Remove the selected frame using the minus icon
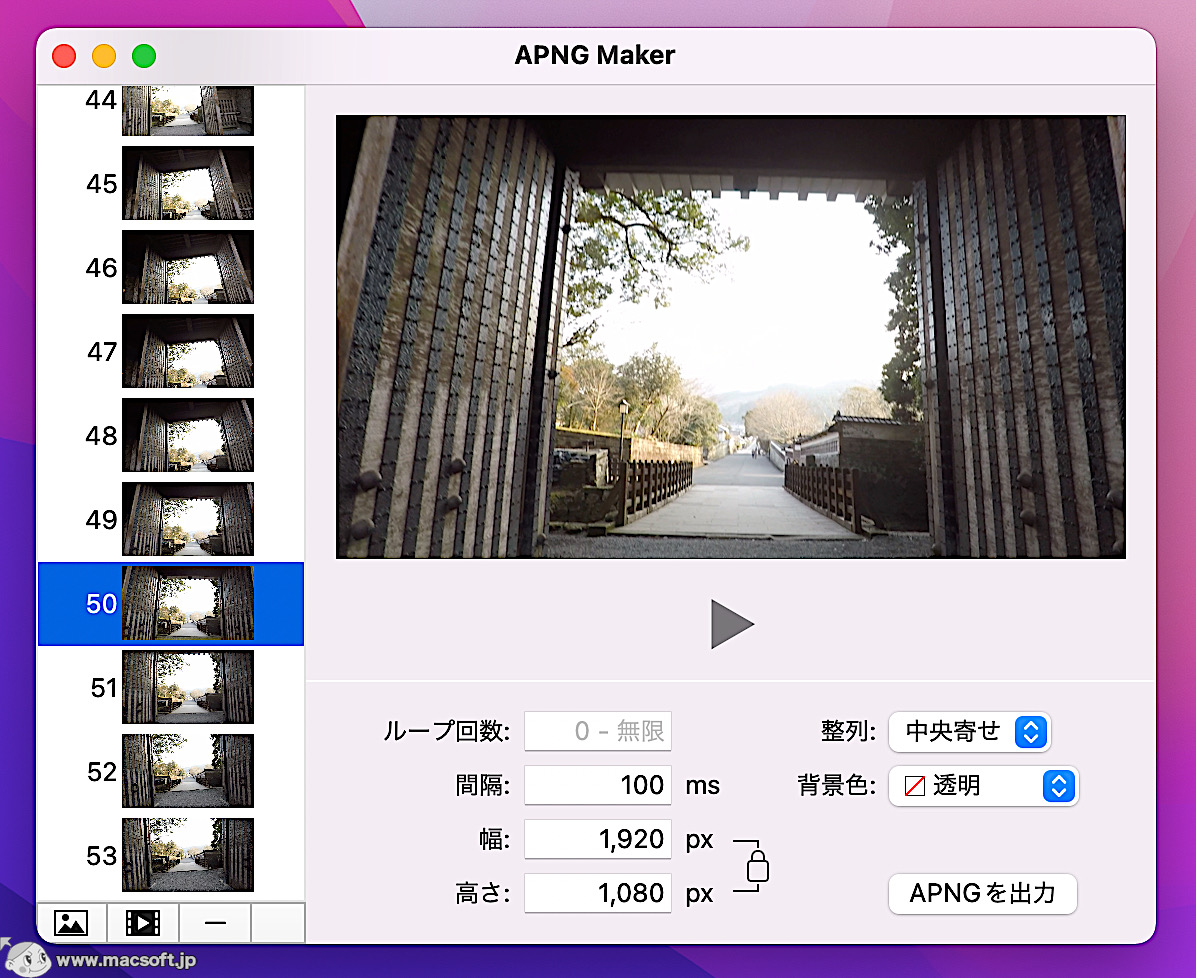The image size is (1196, 978). [214, 922]
